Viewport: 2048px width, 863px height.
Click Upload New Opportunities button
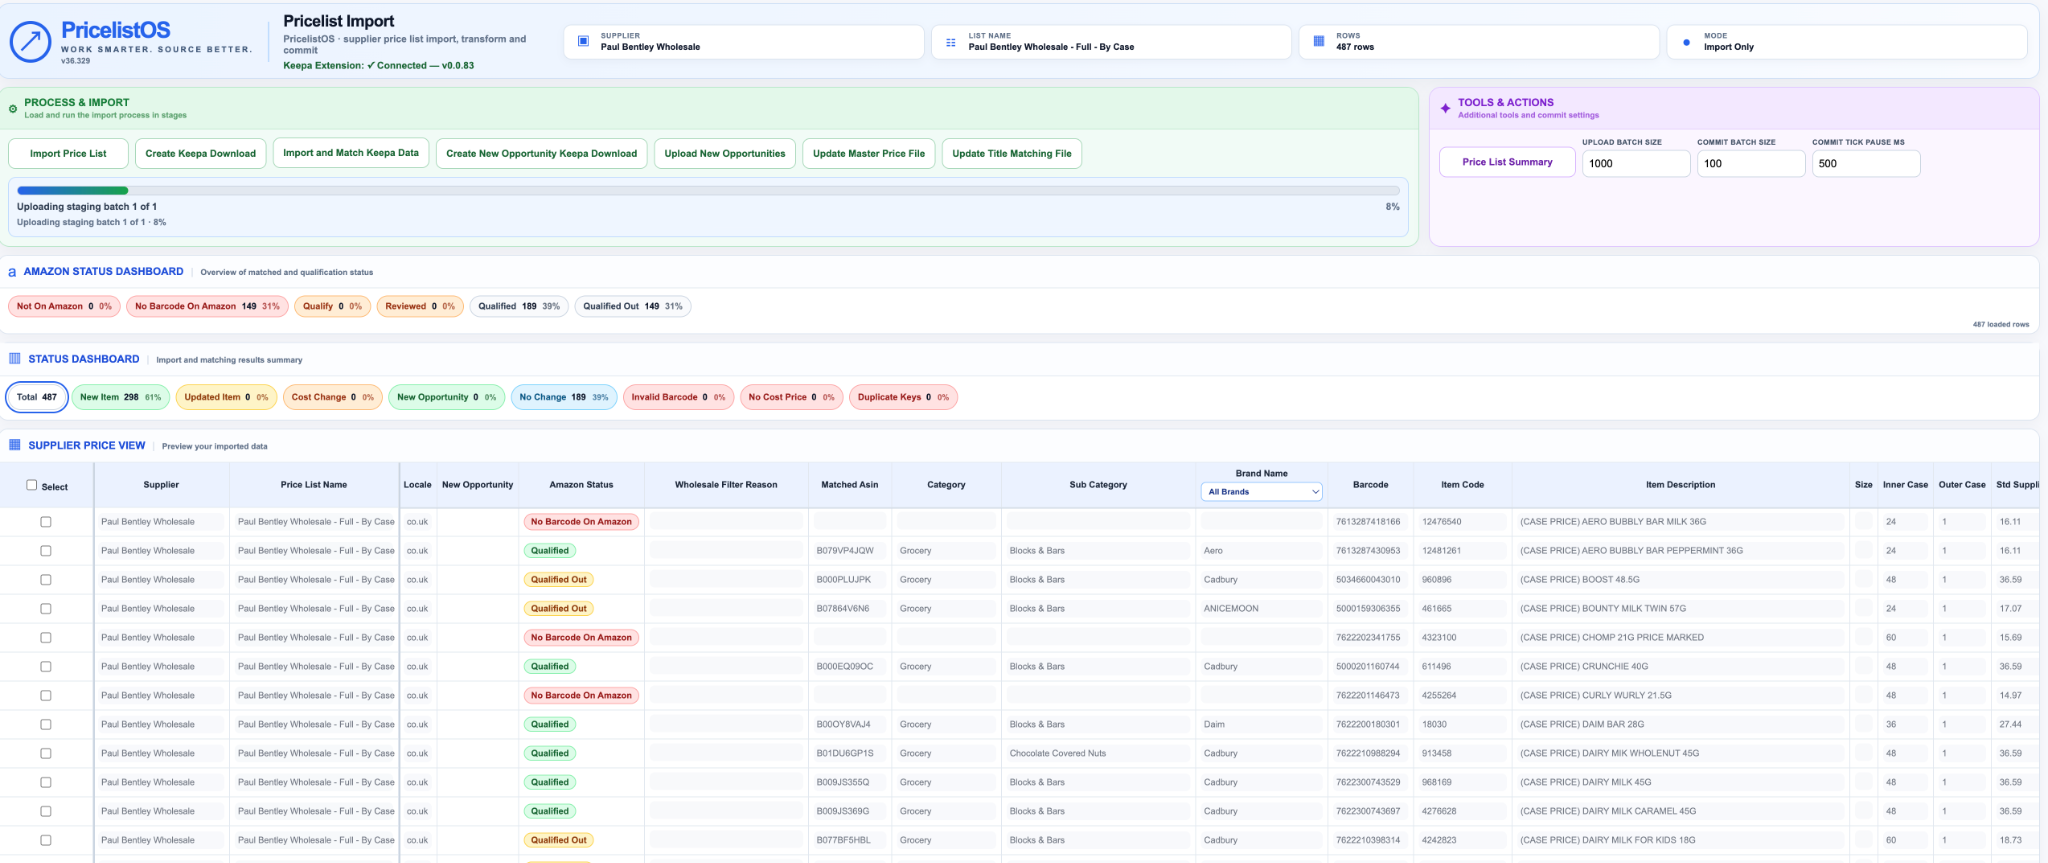click(725, 154)
